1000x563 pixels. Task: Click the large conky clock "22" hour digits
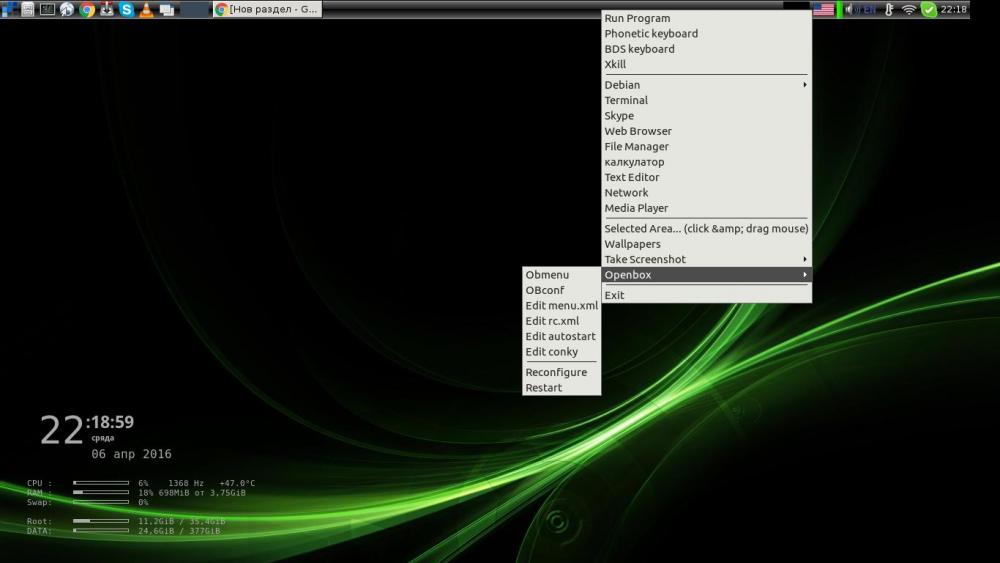pos(62,430)
